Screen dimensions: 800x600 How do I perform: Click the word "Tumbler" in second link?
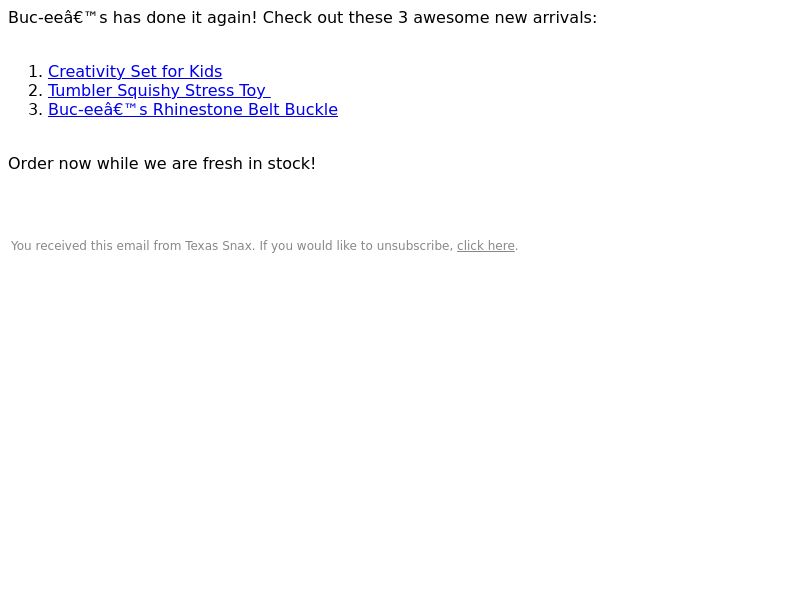(x=80, y=90)
